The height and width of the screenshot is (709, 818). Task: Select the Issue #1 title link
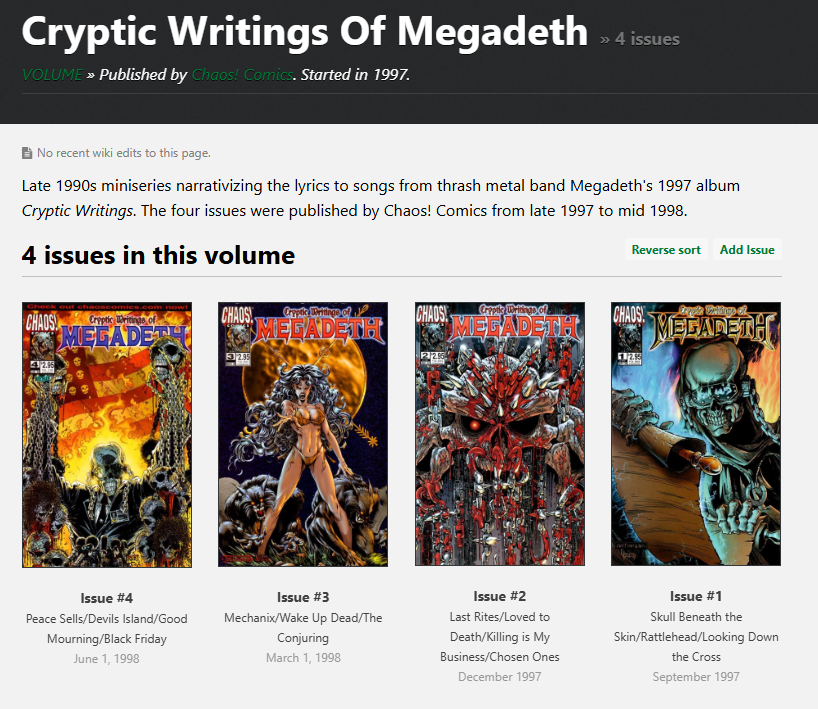tap(696, 596)
